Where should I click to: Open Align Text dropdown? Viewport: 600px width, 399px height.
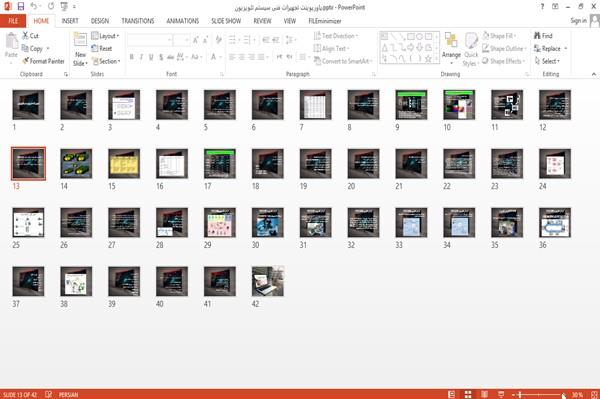(x=331, y=49)
